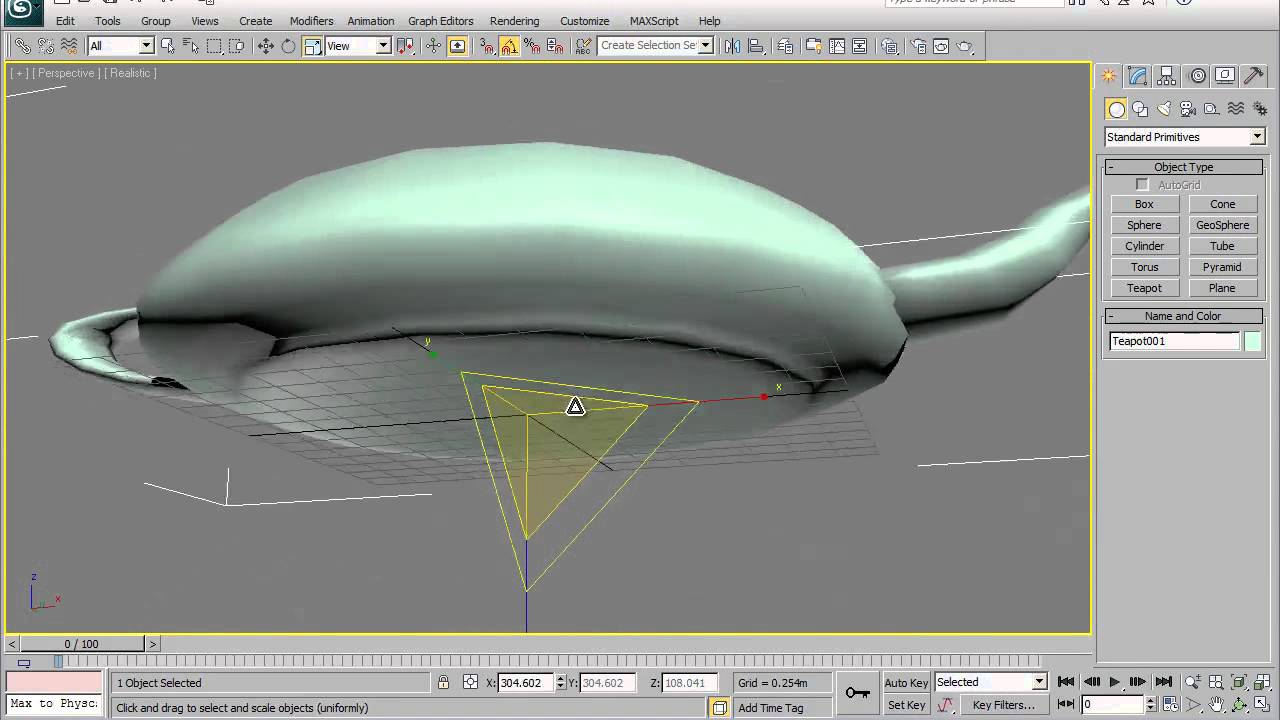Viewport: 1280px width, 720px height.
Task: Activate the Select Object tool
Action: (167, 46)
